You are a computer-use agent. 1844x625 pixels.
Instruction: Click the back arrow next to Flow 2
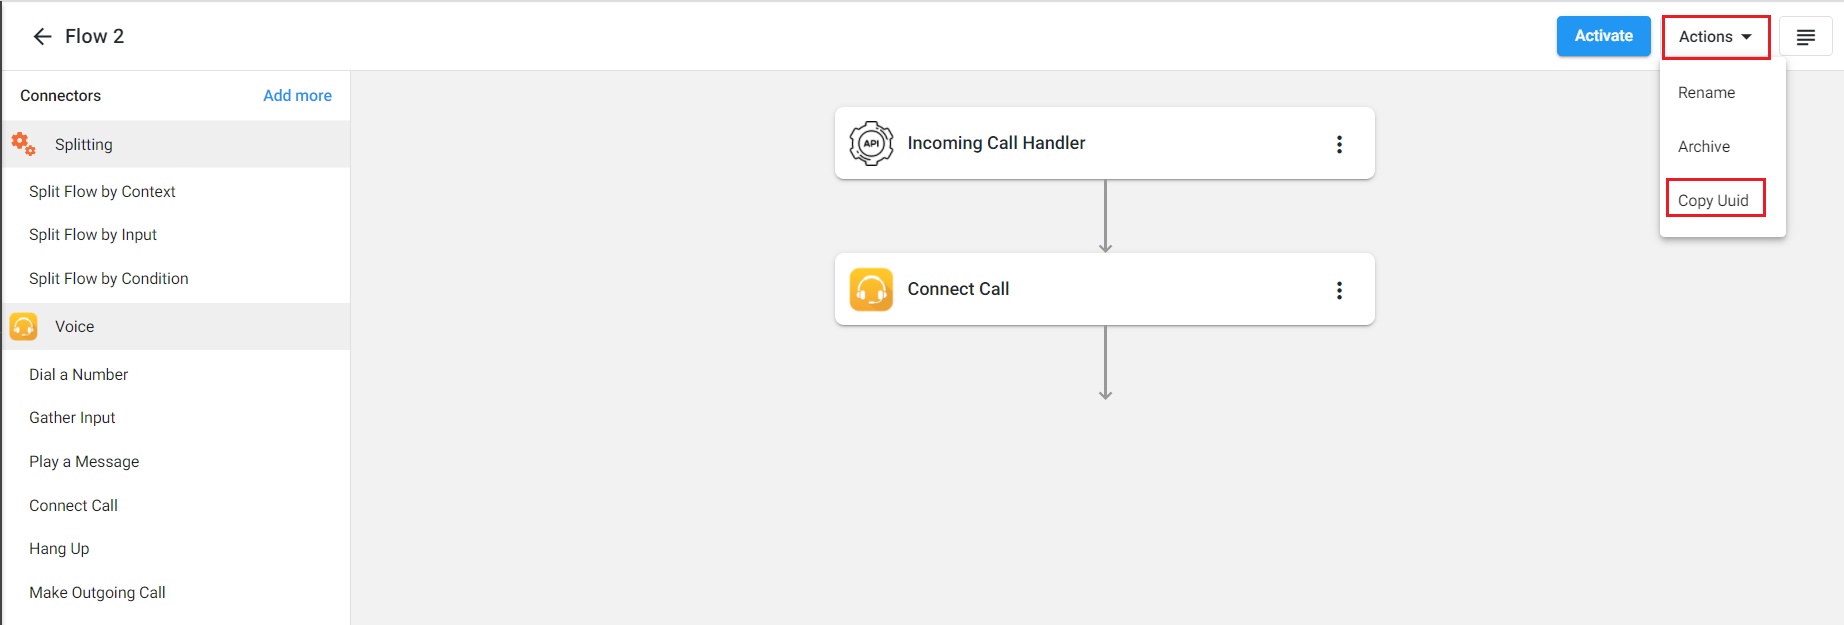pos(42,37)
